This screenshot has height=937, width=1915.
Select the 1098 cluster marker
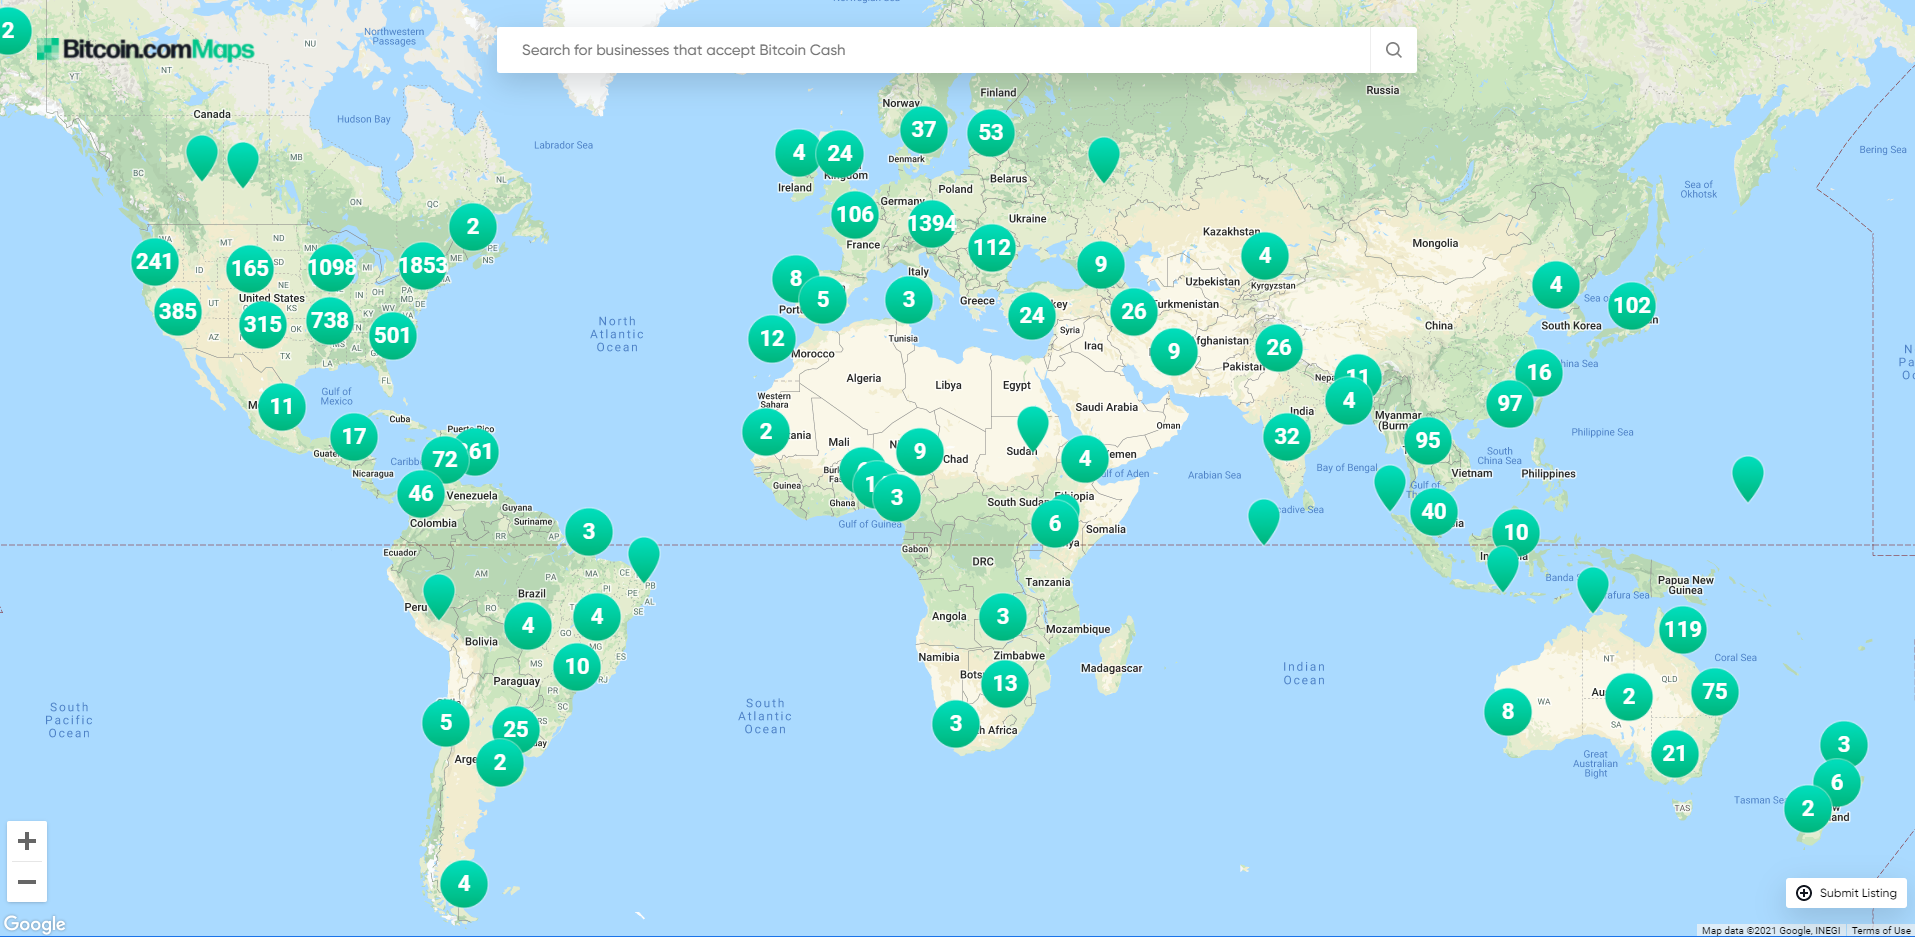[332, 268]
